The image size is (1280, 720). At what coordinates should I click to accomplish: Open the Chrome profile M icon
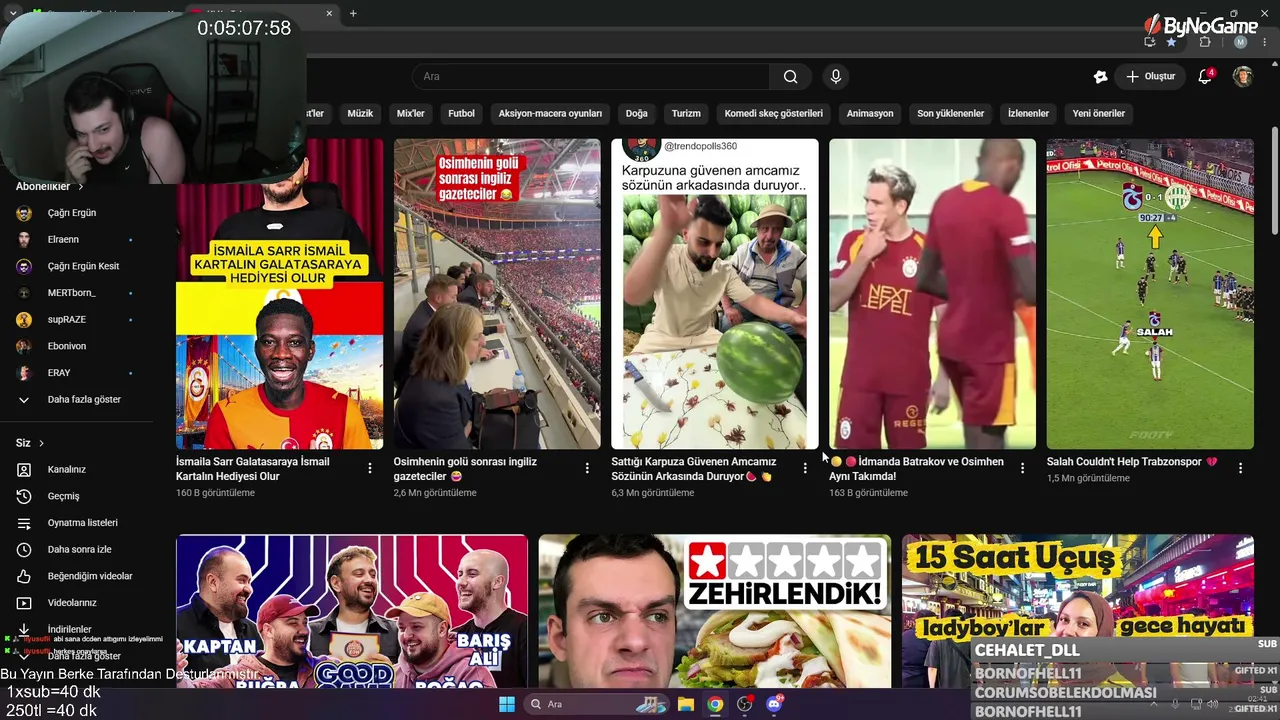[1241, 42]
